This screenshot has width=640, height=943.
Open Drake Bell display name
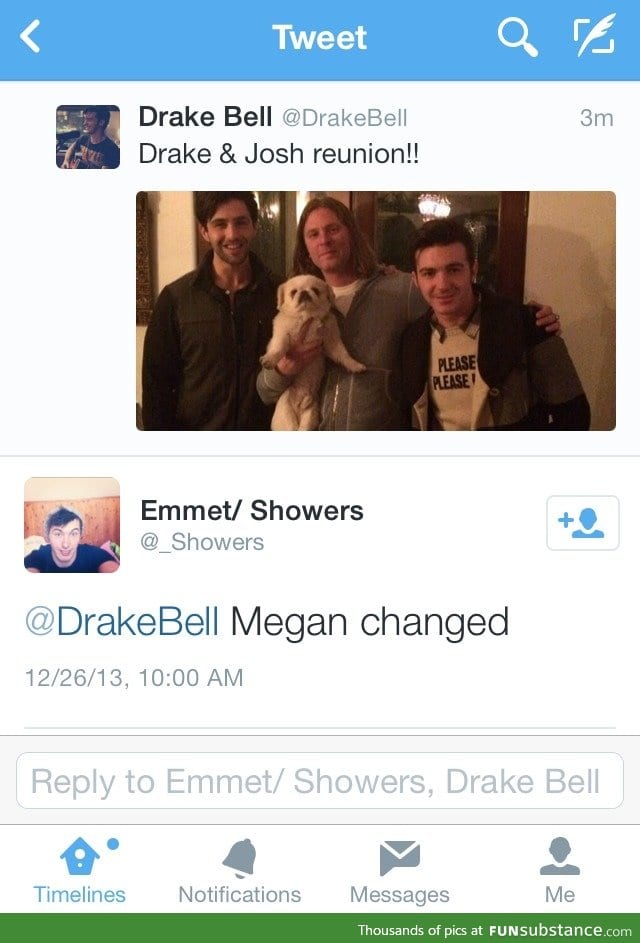(205, 117)
